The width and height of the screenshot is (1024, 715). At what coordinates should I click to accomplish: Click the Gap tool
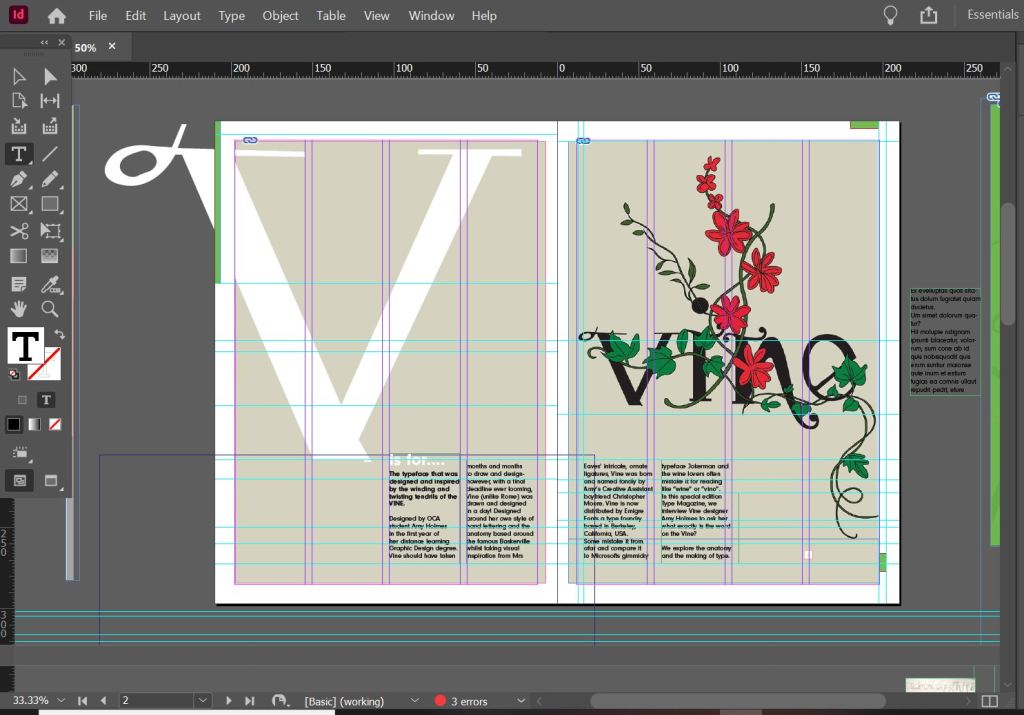[50, 101]
